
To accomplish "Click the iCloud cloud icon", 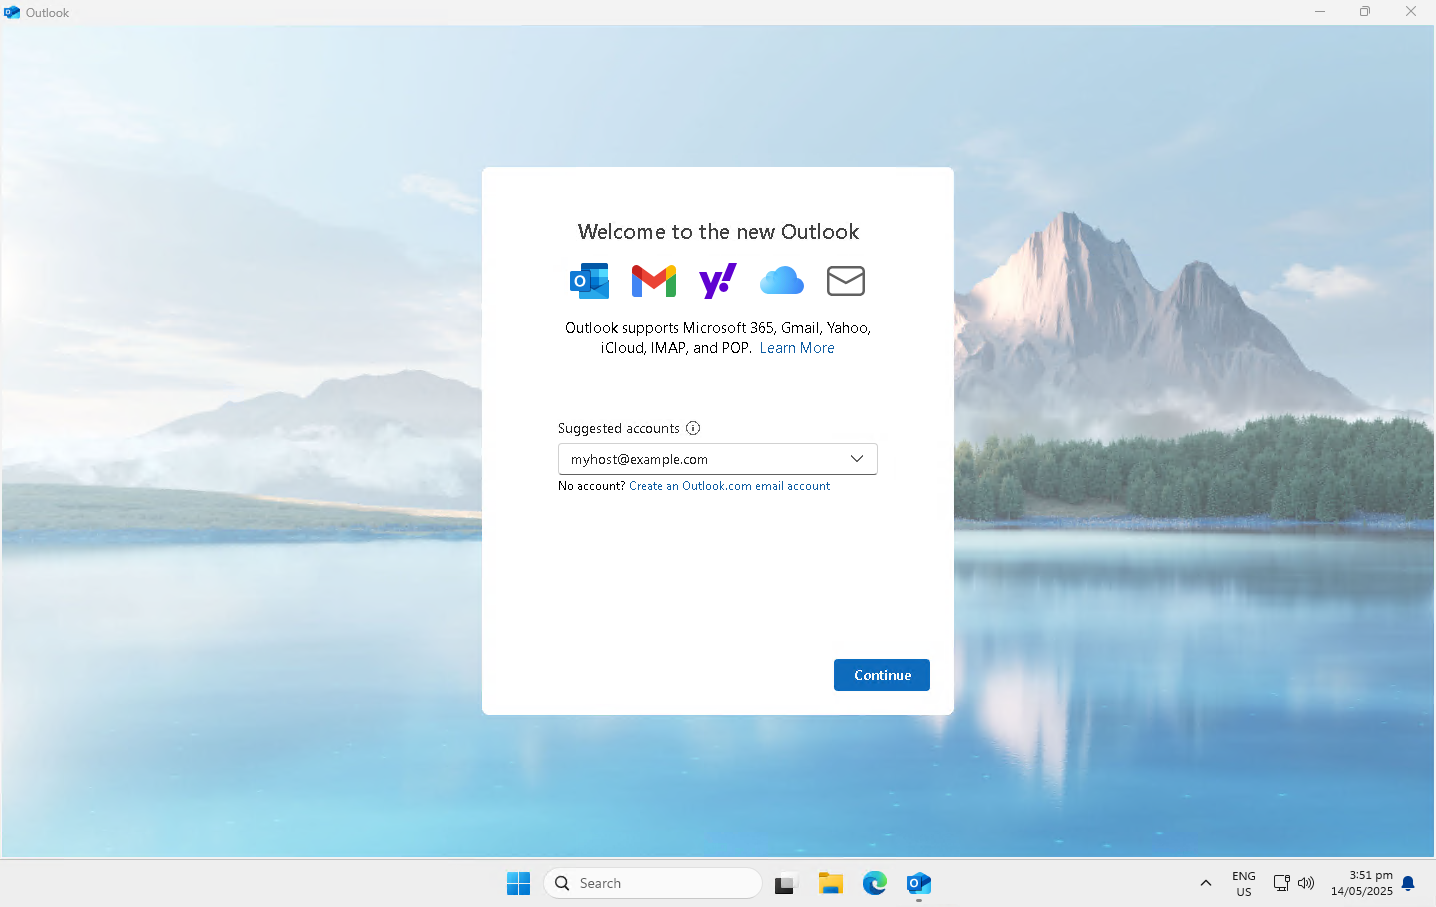I will (782, 281).
